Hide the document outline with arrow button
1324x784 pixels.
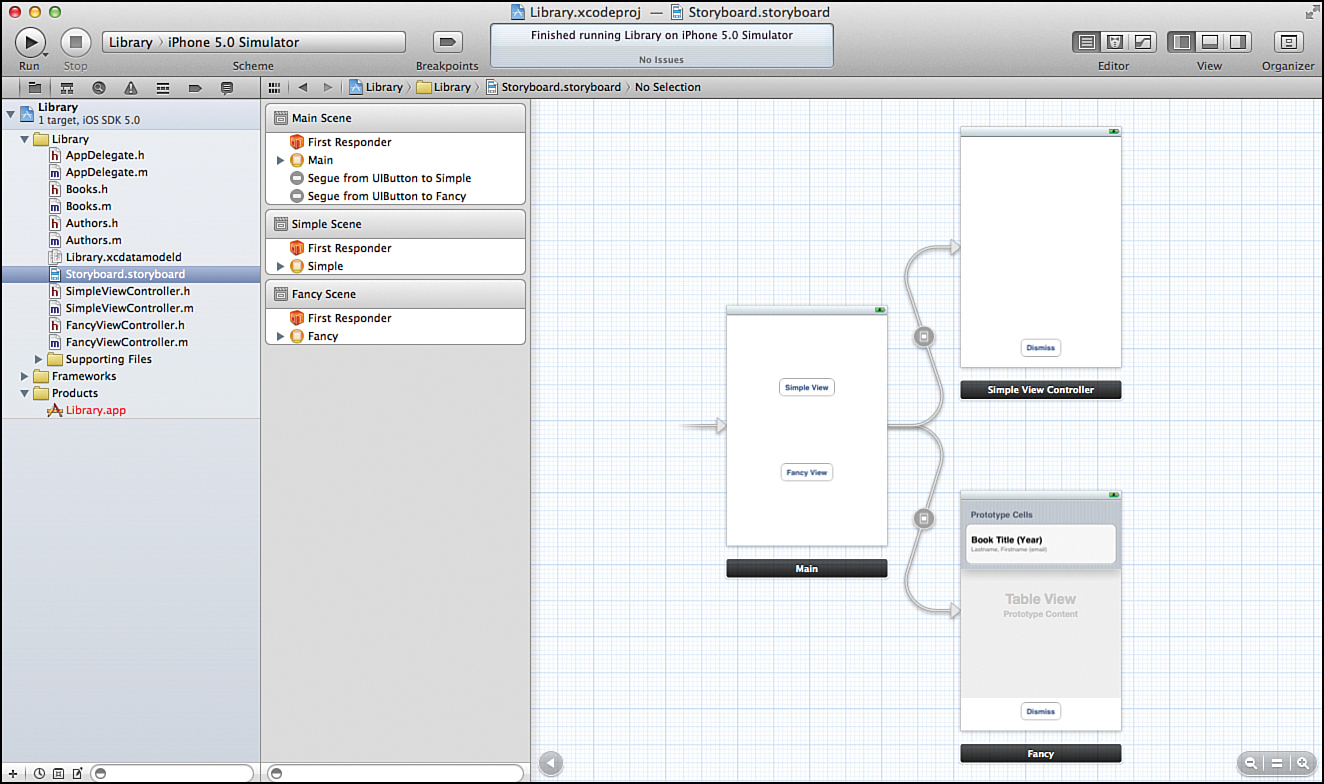[550, 763]
